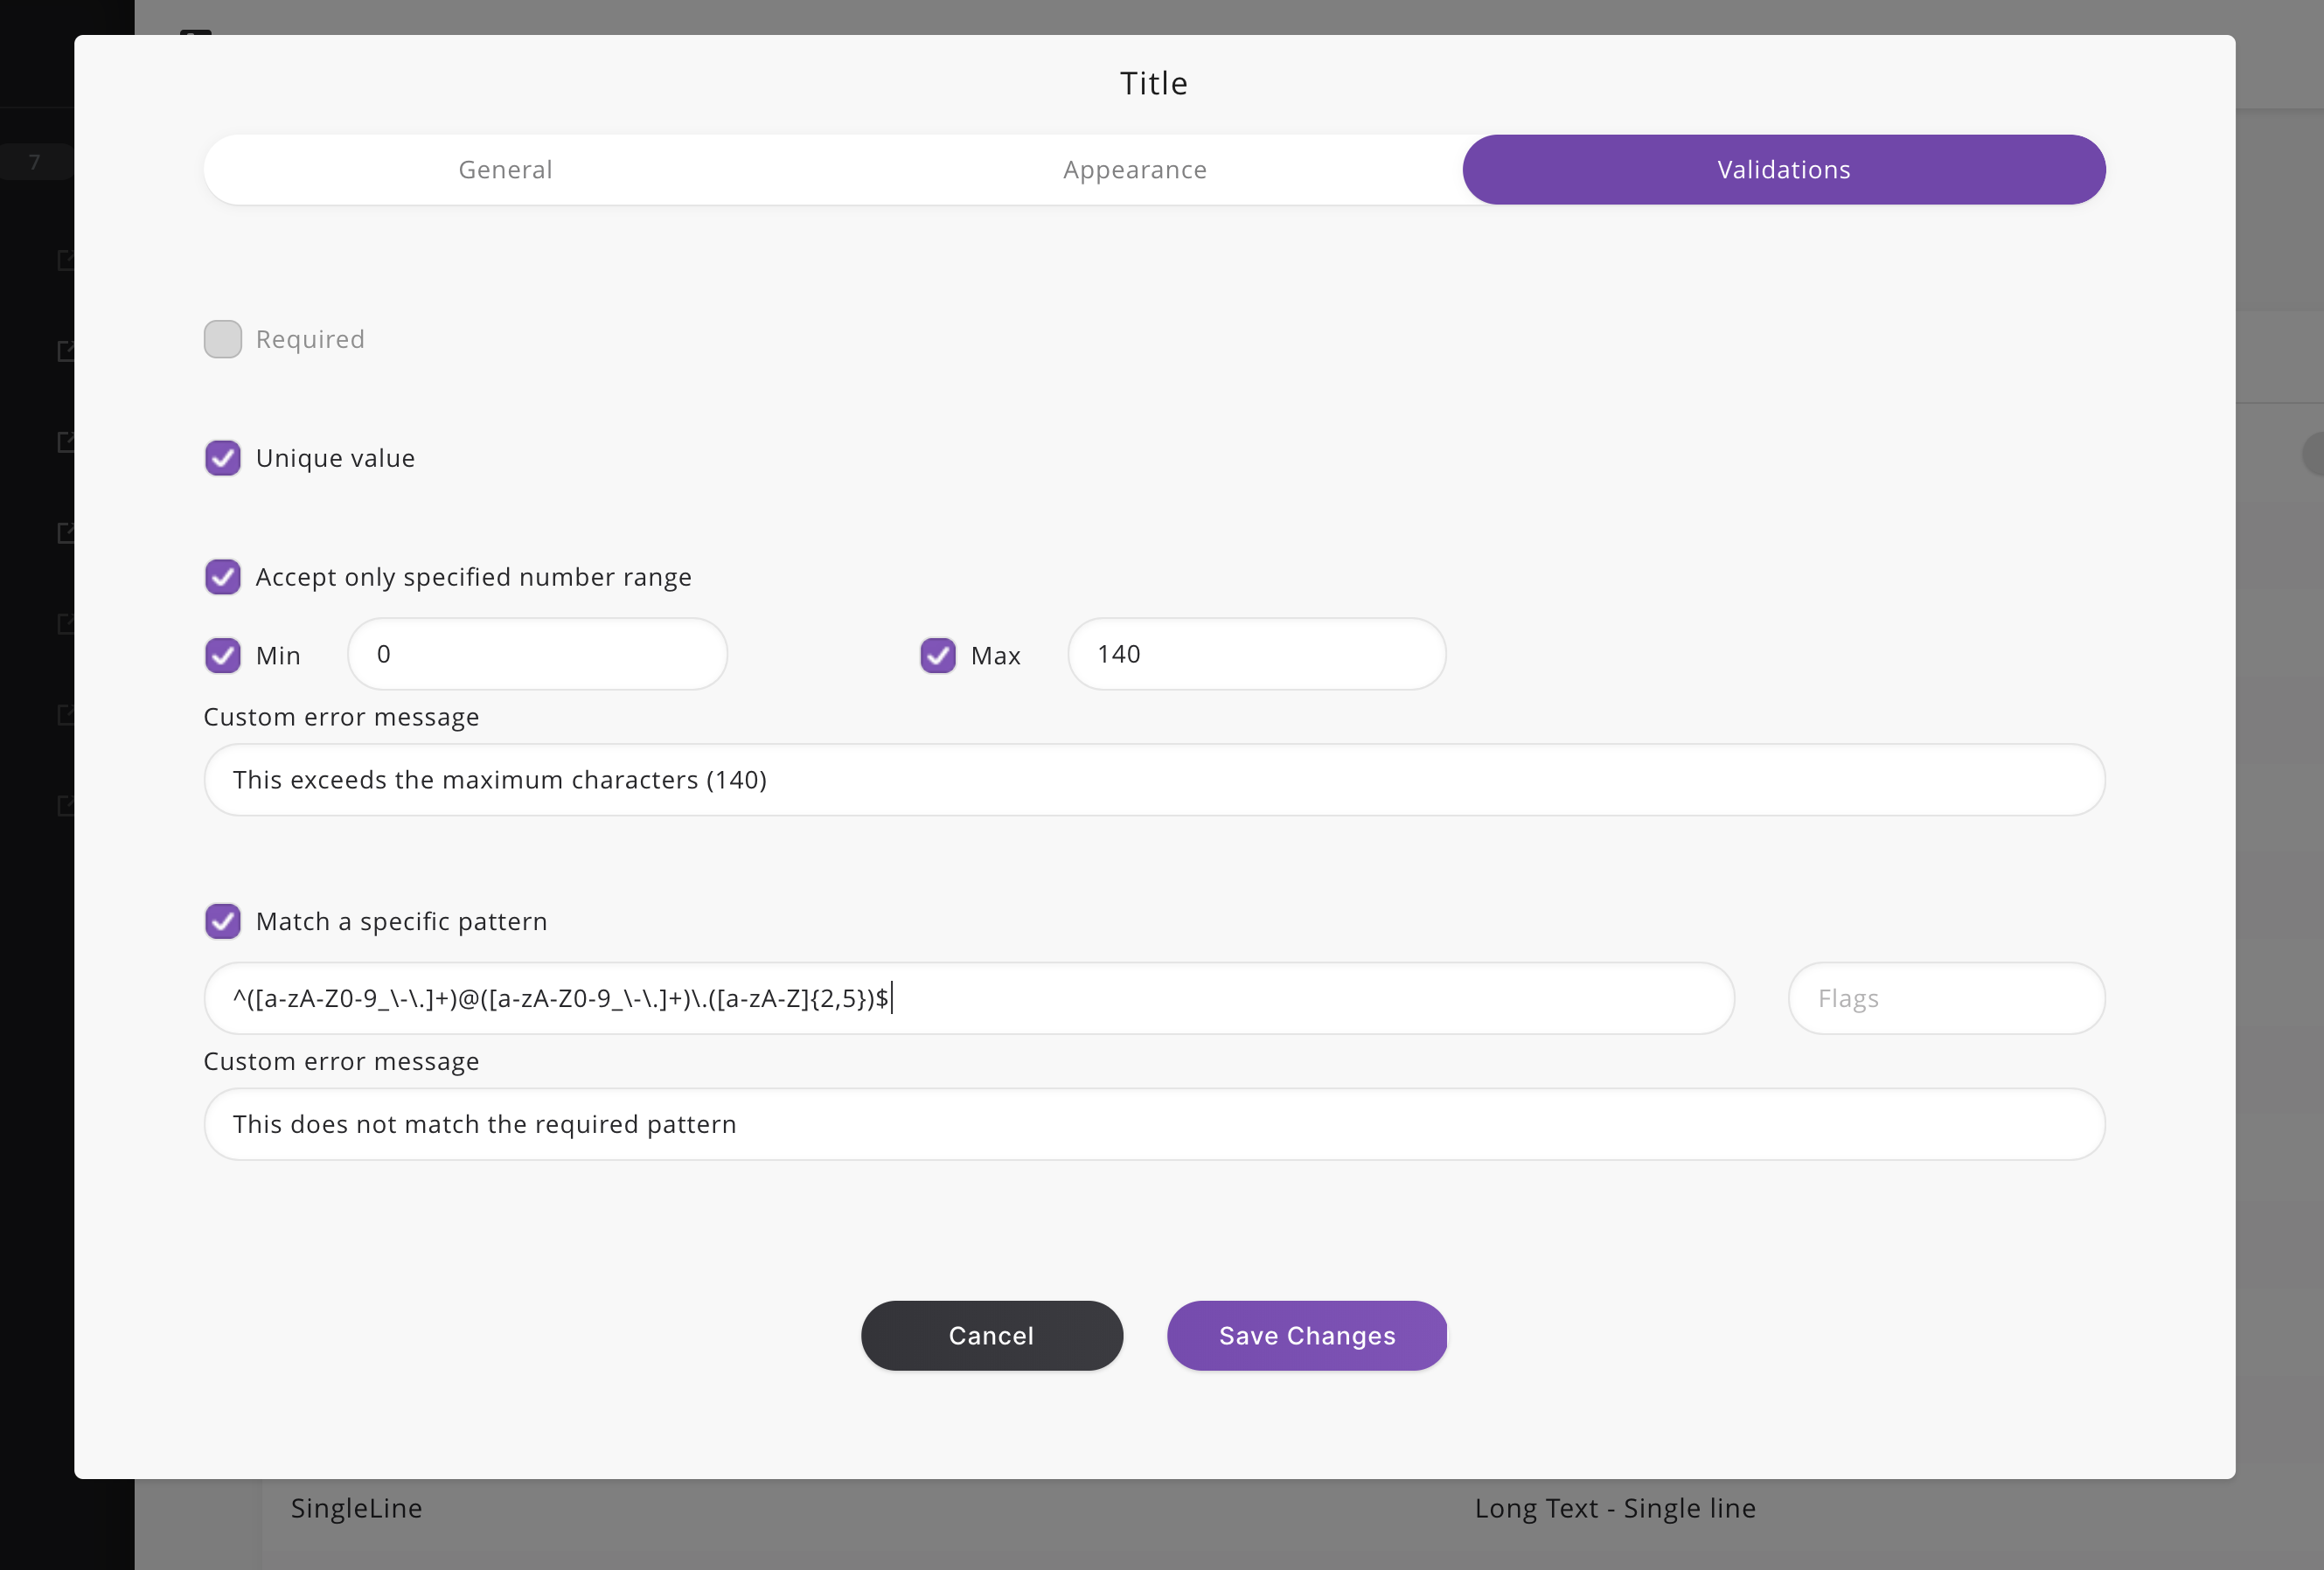Viewport: 2324px width, 1570px height.
Task: Click the regex pattern input field
Action: pyautogui.click(x=967, y=999)
